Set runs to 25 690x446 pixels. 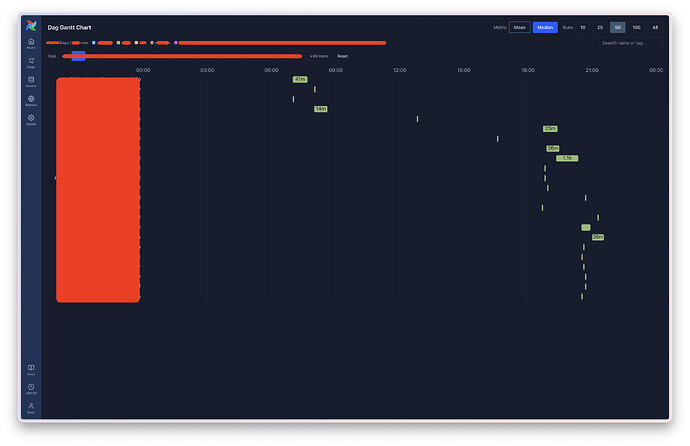click(x=600, y=27)
